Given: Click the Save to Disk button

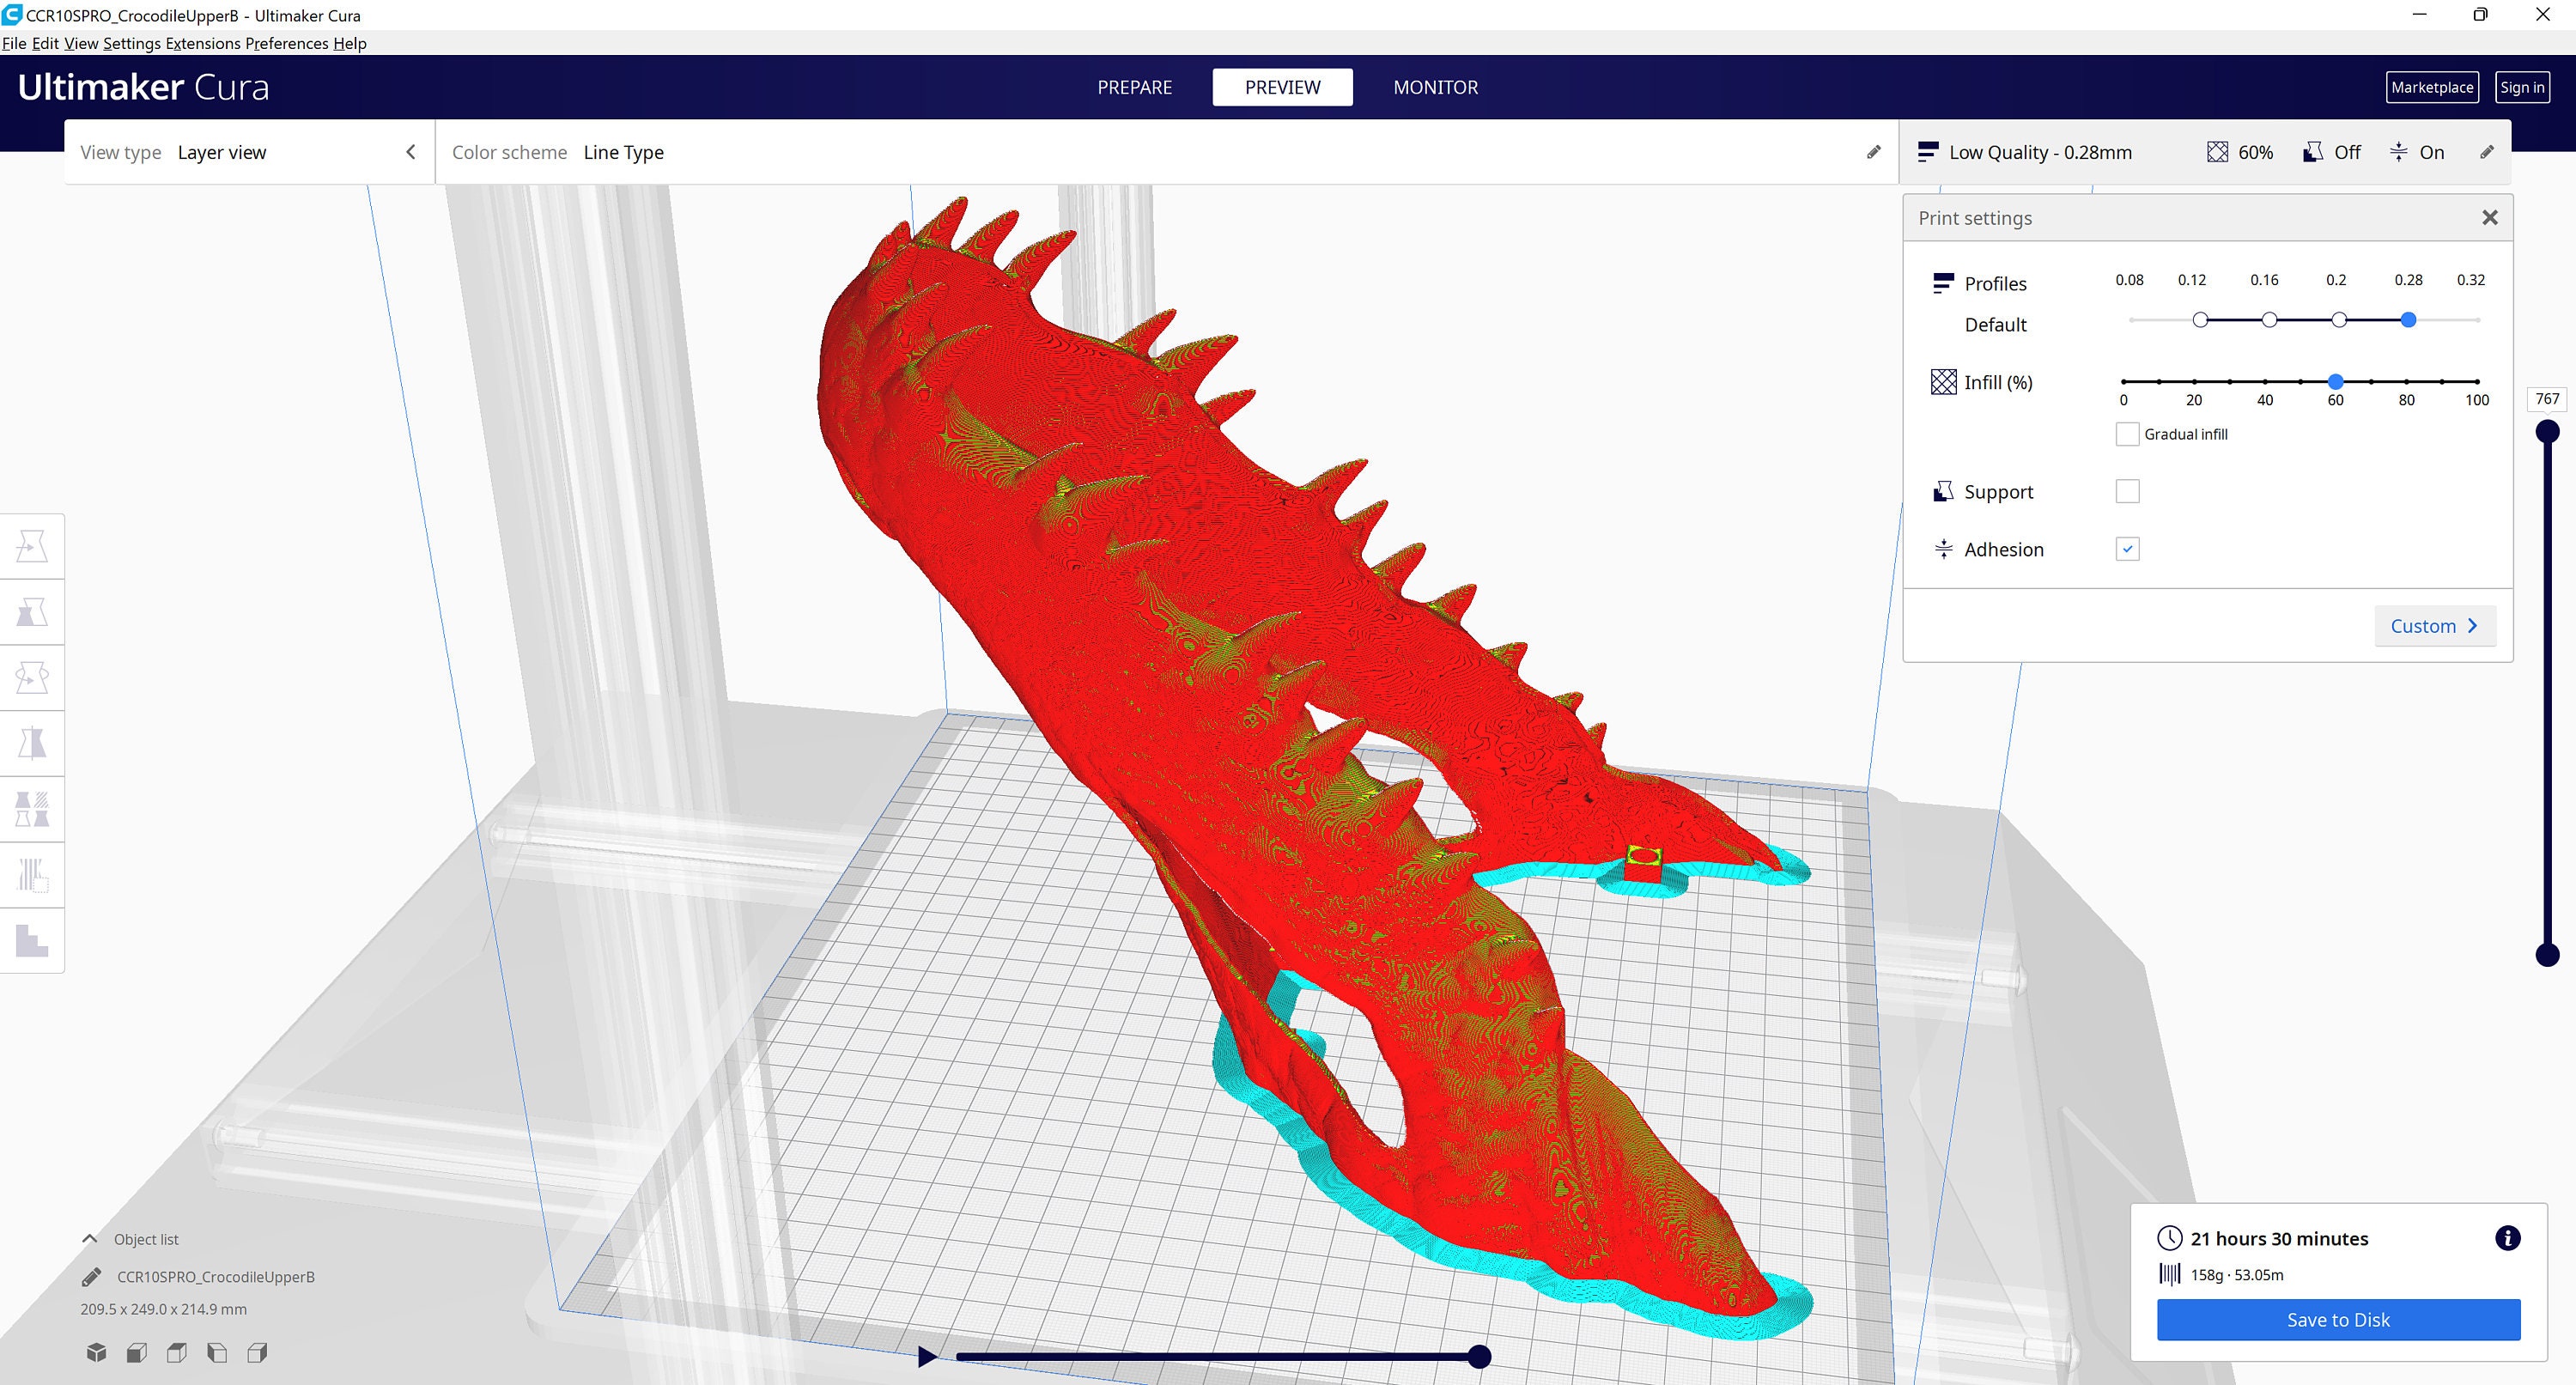Looking at the screenshot, I should point(2338,1319).
